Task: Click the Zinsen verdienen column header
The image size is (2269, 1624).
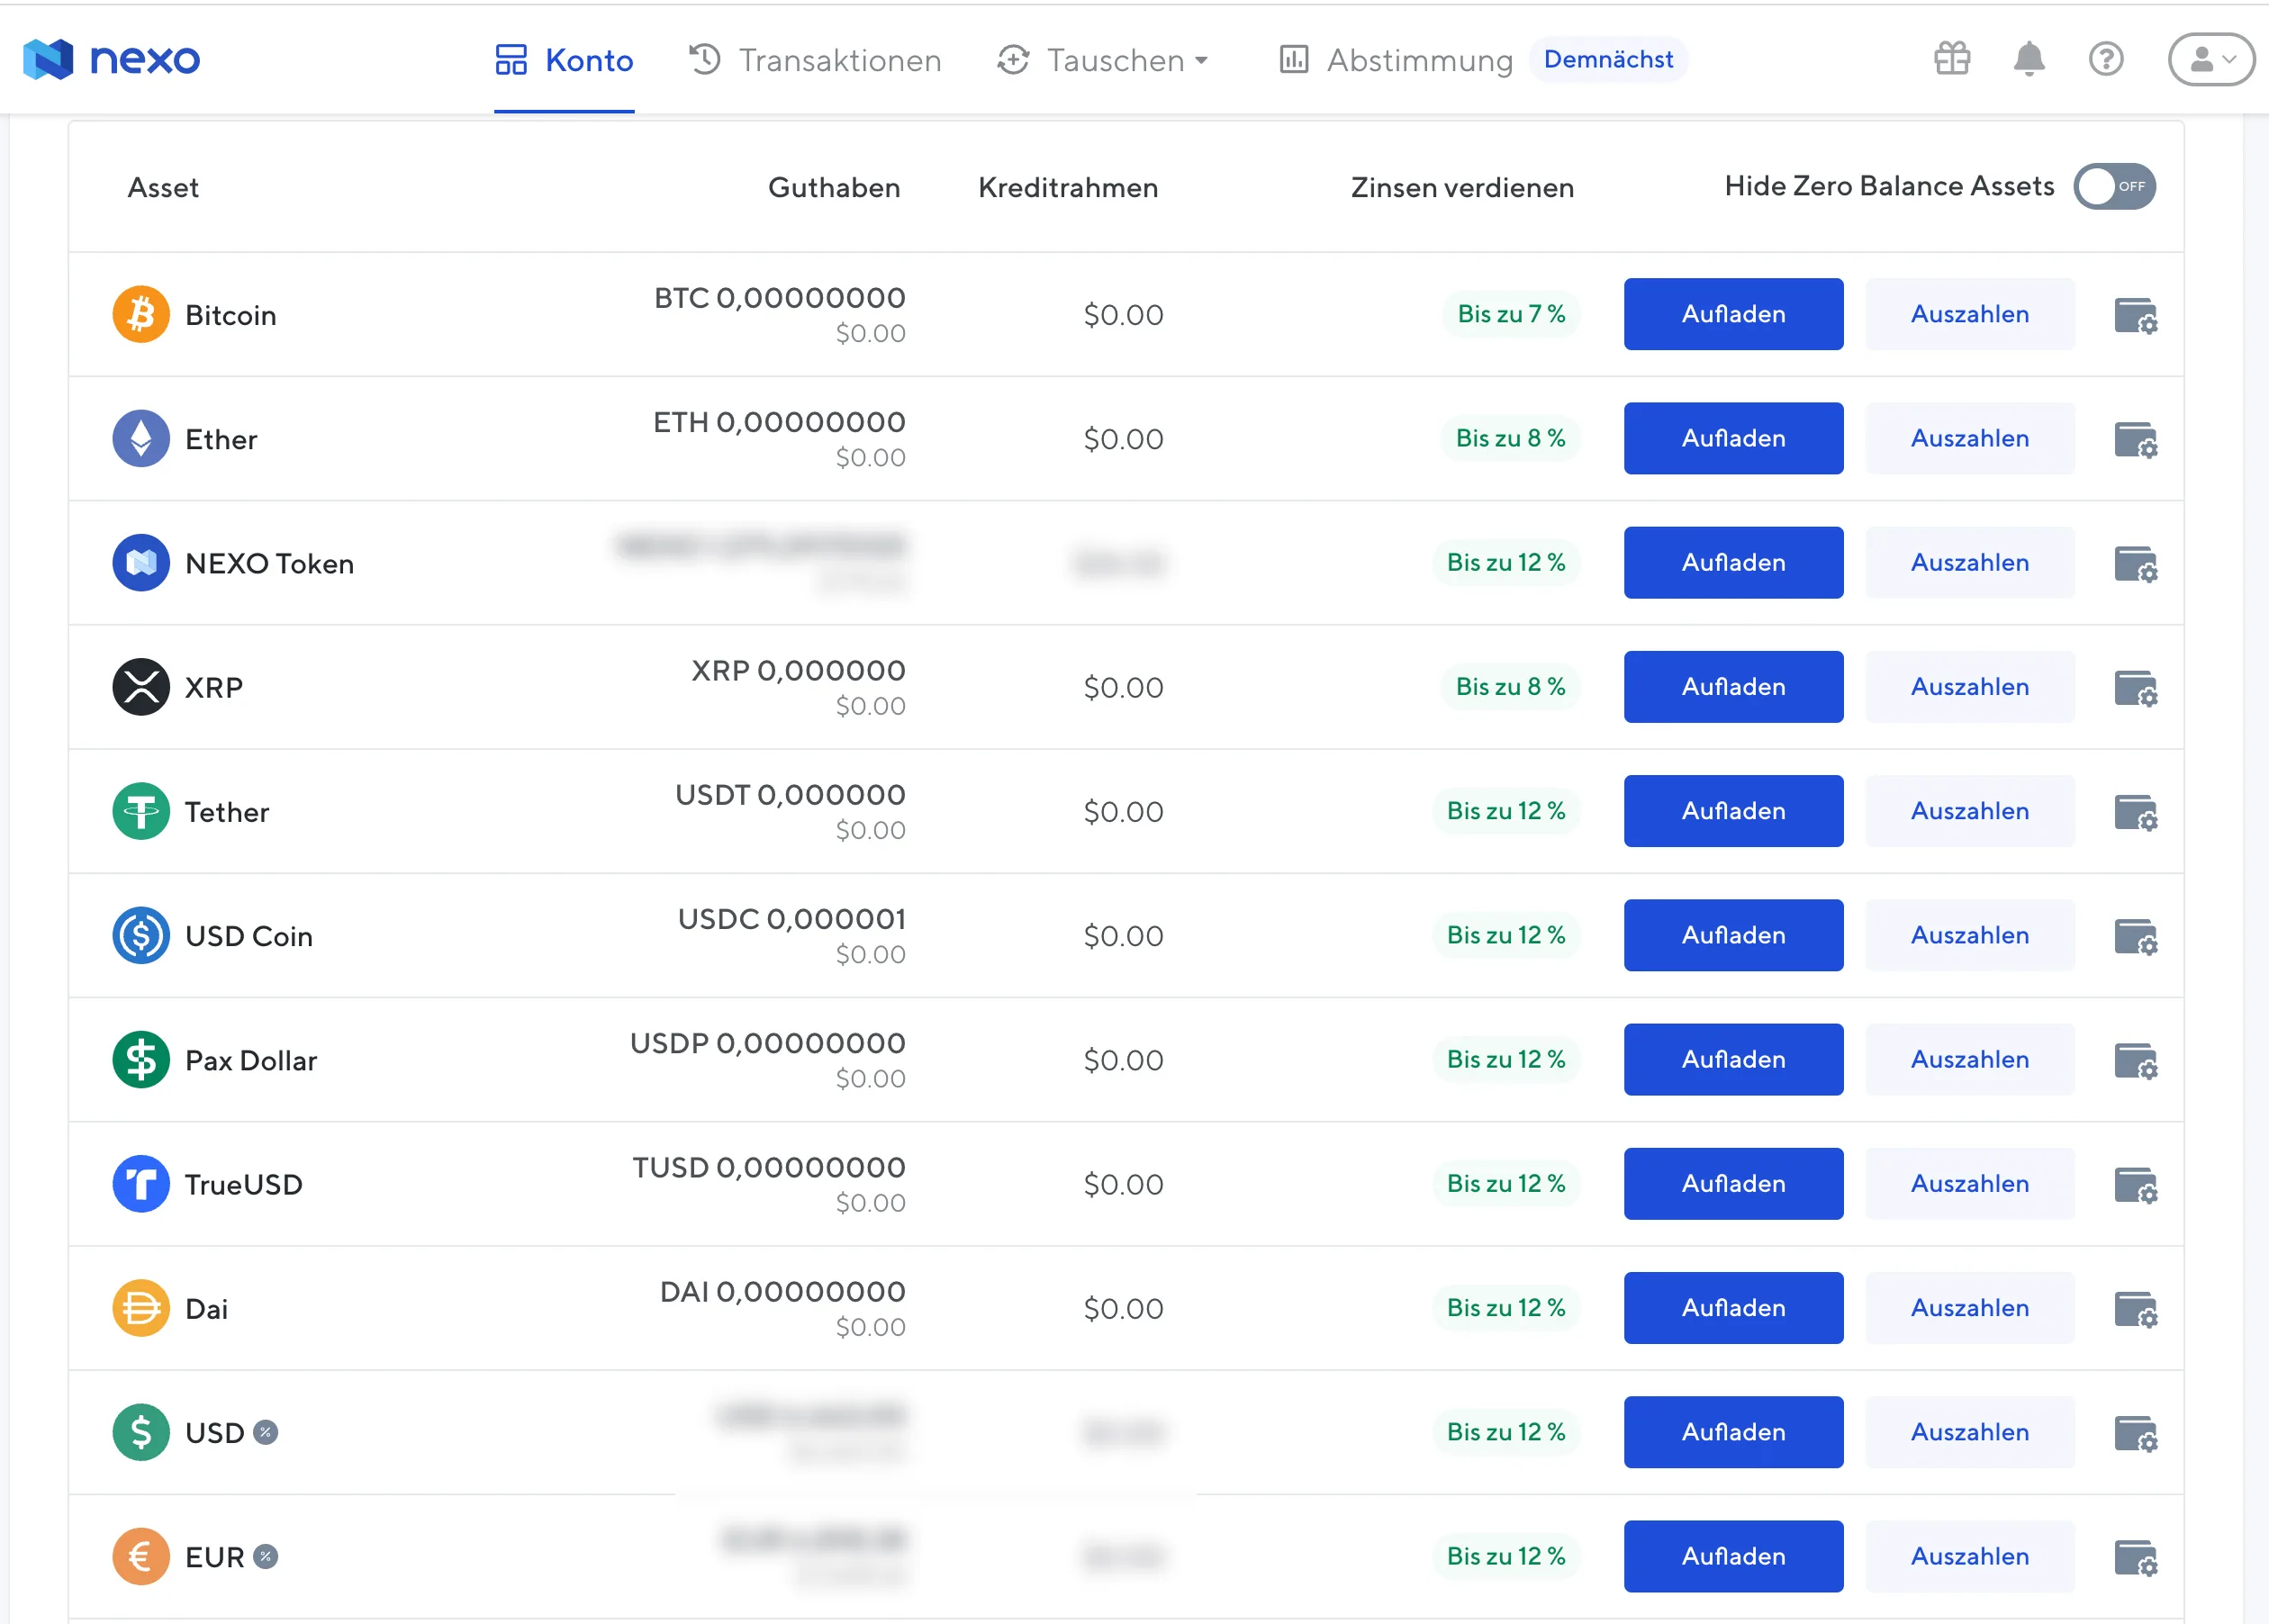Action: [1462, 188]
